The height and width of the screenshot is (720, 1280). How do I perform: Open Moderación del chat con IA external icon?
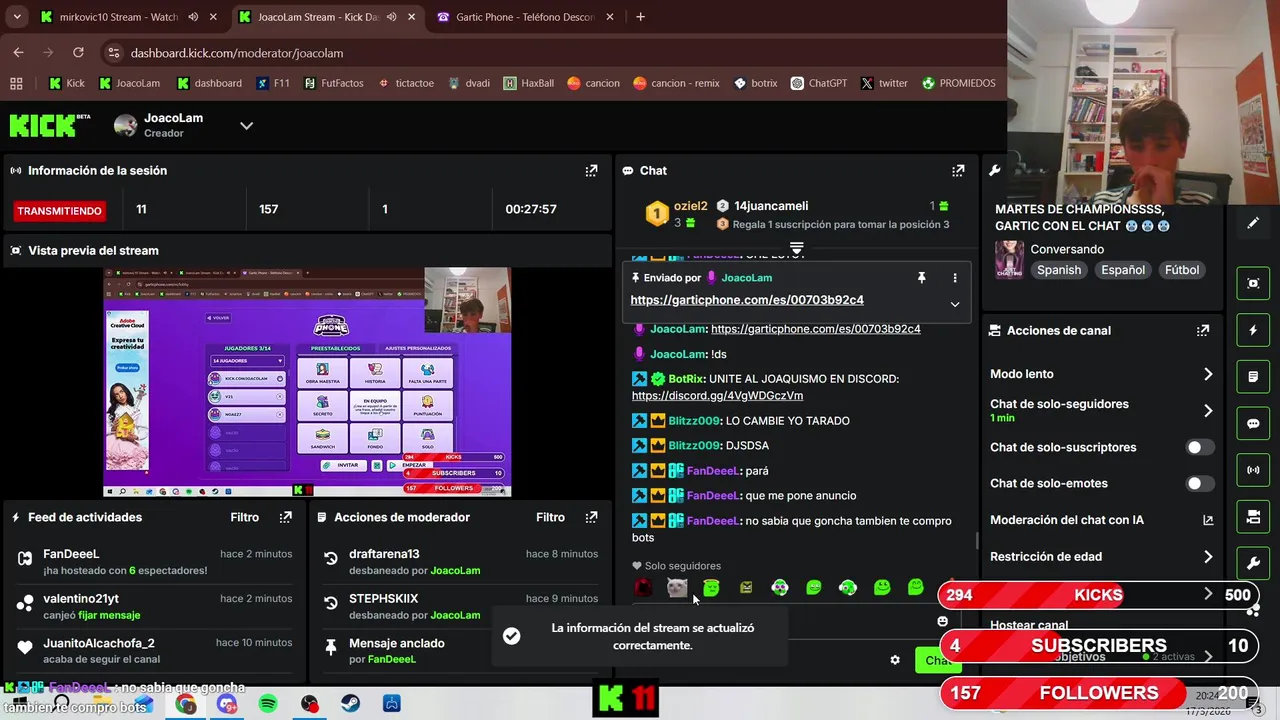click(x=1208, y=520)
